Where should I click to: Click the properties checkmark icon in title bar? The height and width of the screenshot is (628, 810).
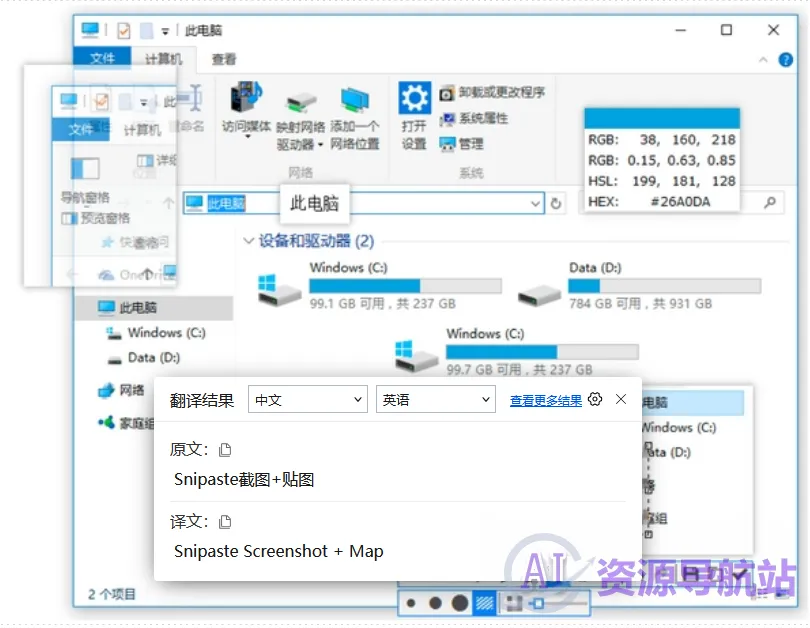[x=123, y=31]
